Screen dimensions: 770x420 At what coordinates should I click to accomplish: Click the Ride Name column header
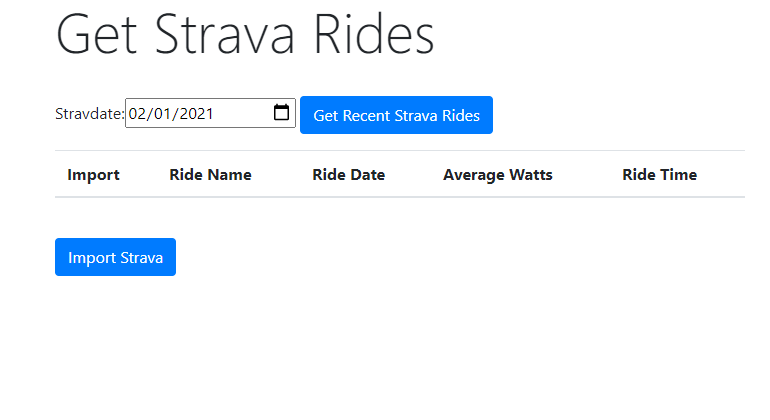[210, 175]
